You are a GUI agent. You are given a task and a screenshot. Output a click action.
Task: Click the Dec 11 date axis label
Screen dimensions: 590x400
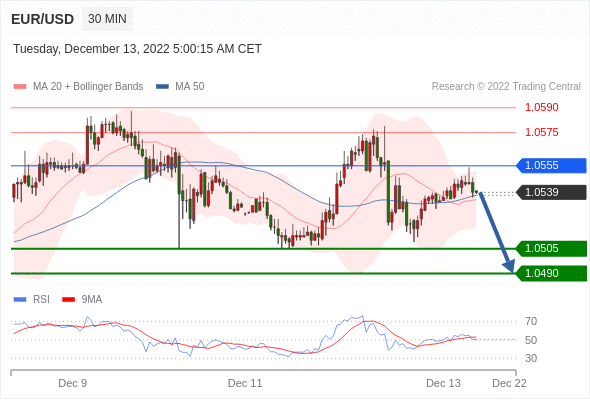pyautogui.click(x=245, y=383)
